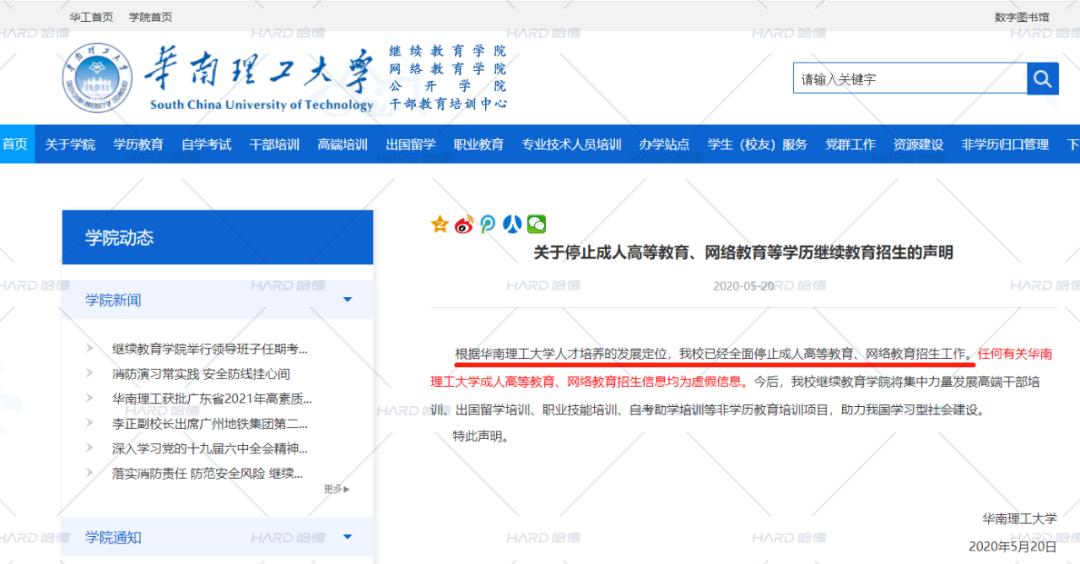Open the 高端培训 menu
Screen dimensions: 1080x564
pyautogui.click(x=342, y=144)
